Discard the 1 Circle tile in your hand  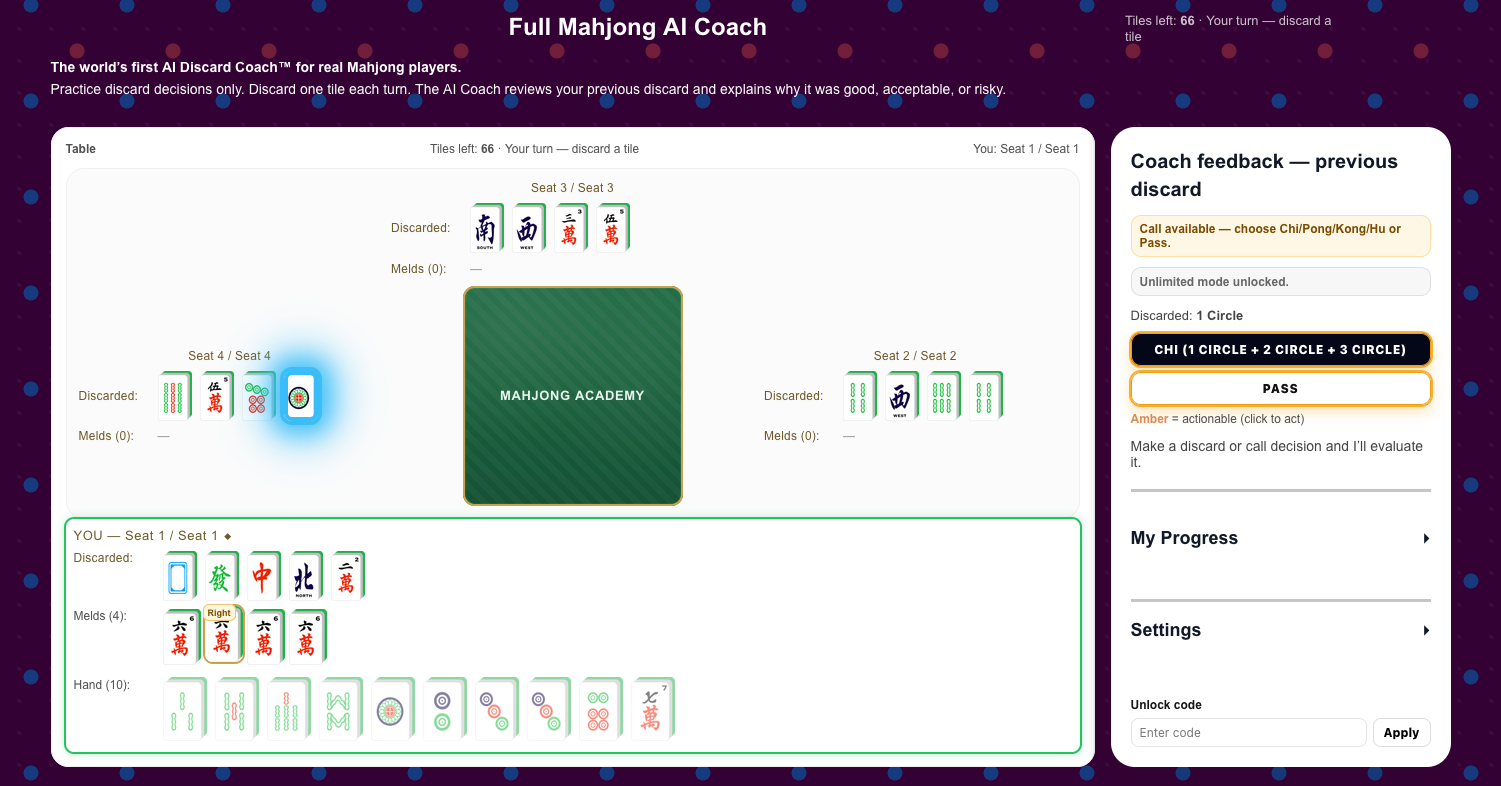tap(392, 709)
